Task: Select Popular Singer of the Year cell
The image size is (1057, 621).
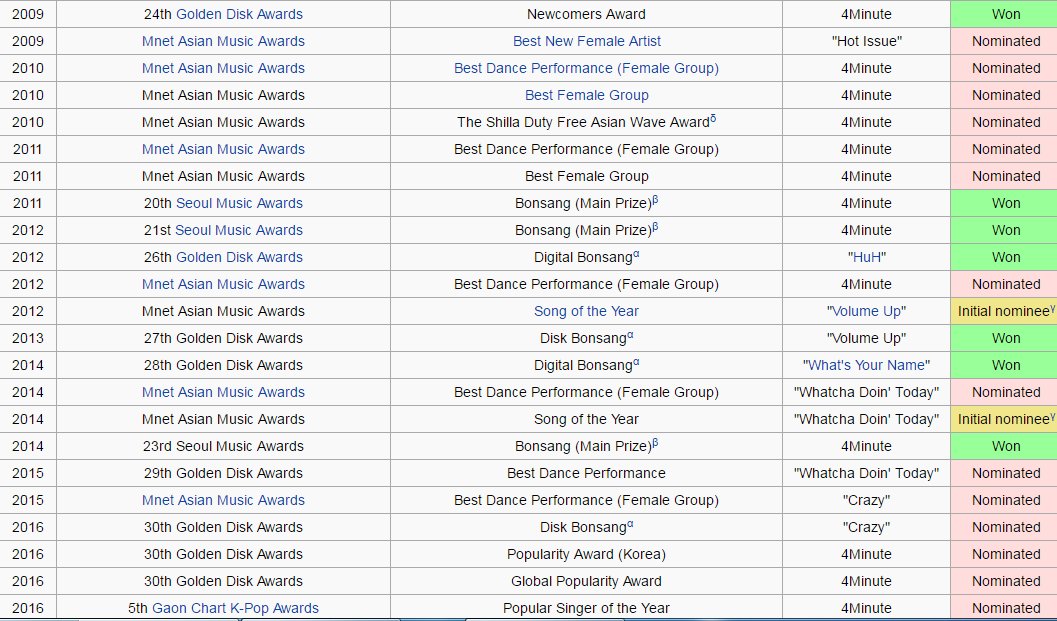Action: pyautogui.click(x=586, y=608)
